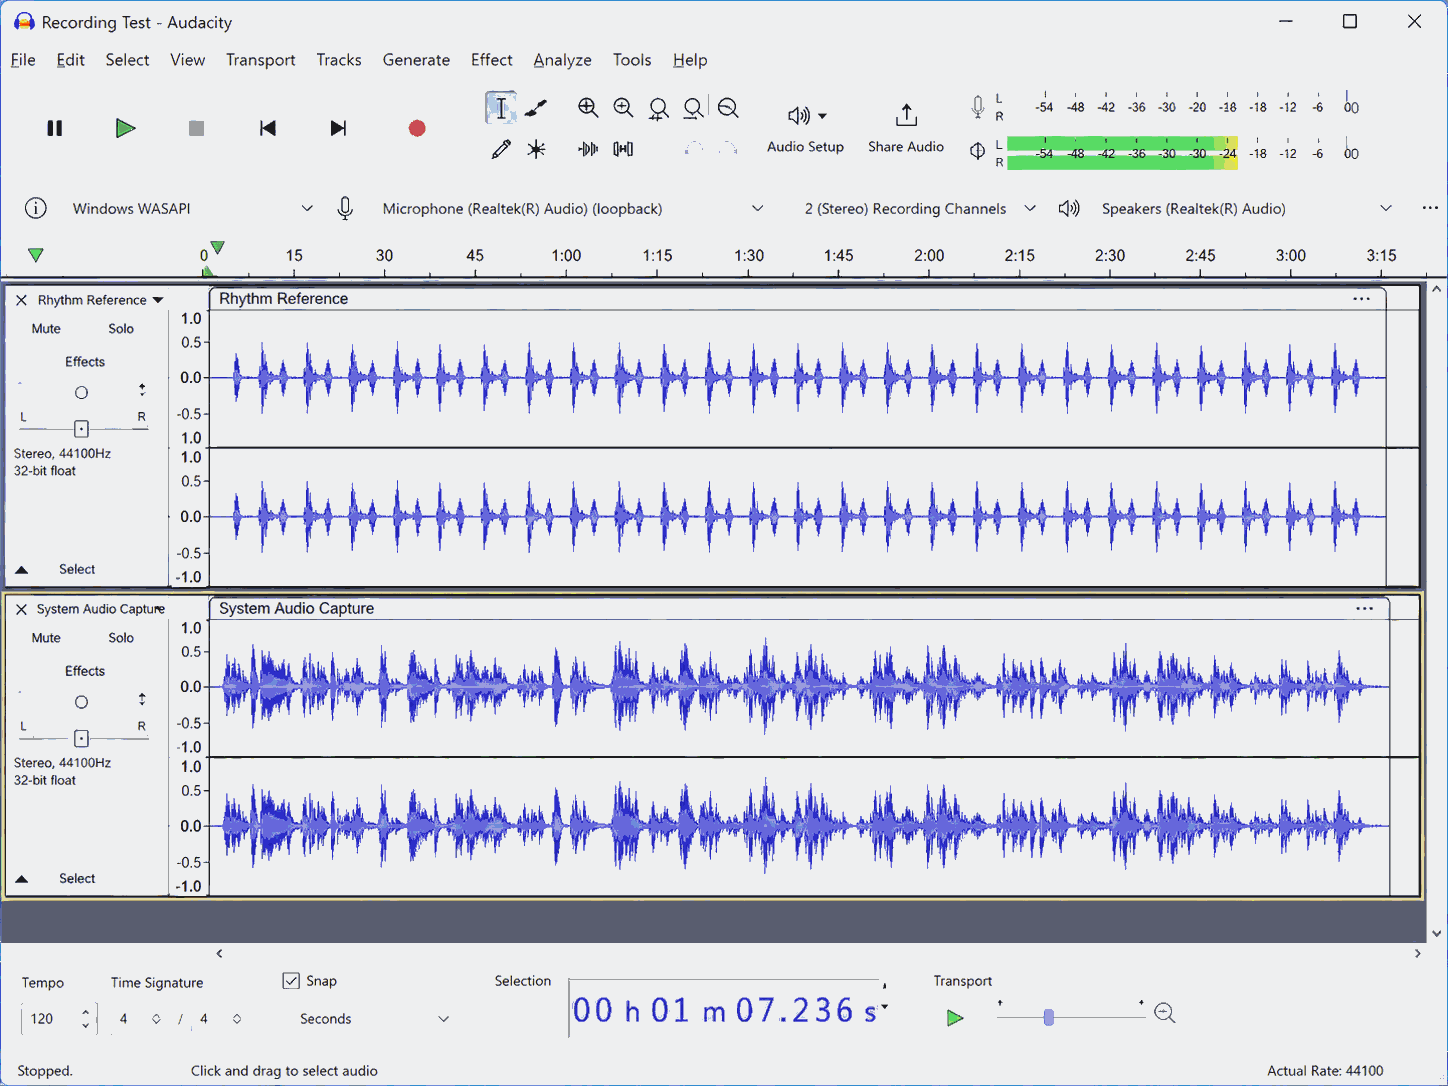Image resolution: width=1448 pixels, height=1086 pixels.
Task: Open the Microphone recording device dropdown
Action: [x=573, y=208]
